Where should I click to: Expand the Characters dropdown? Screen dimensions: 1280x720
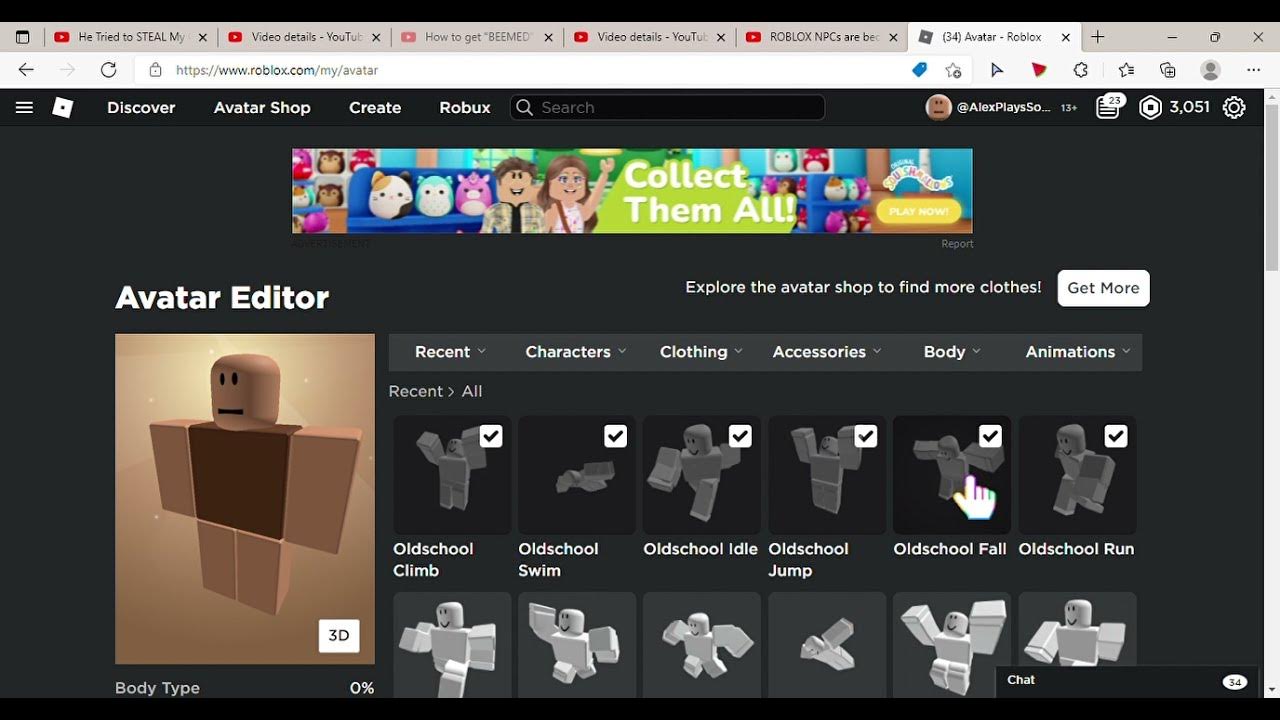point(576,352)
